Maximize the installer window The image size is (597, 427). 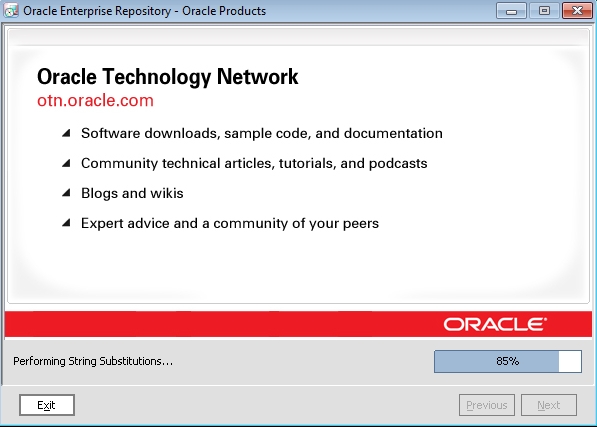pos(544,11)
